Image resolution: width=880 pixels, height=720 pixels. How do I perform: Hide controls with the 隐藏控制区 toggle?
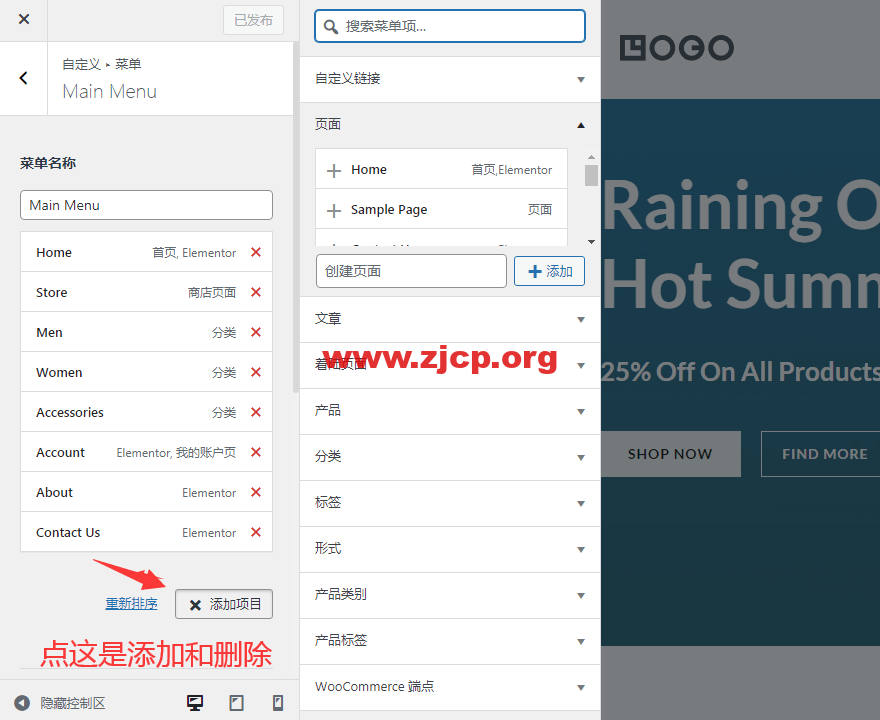tap(60, 703)
